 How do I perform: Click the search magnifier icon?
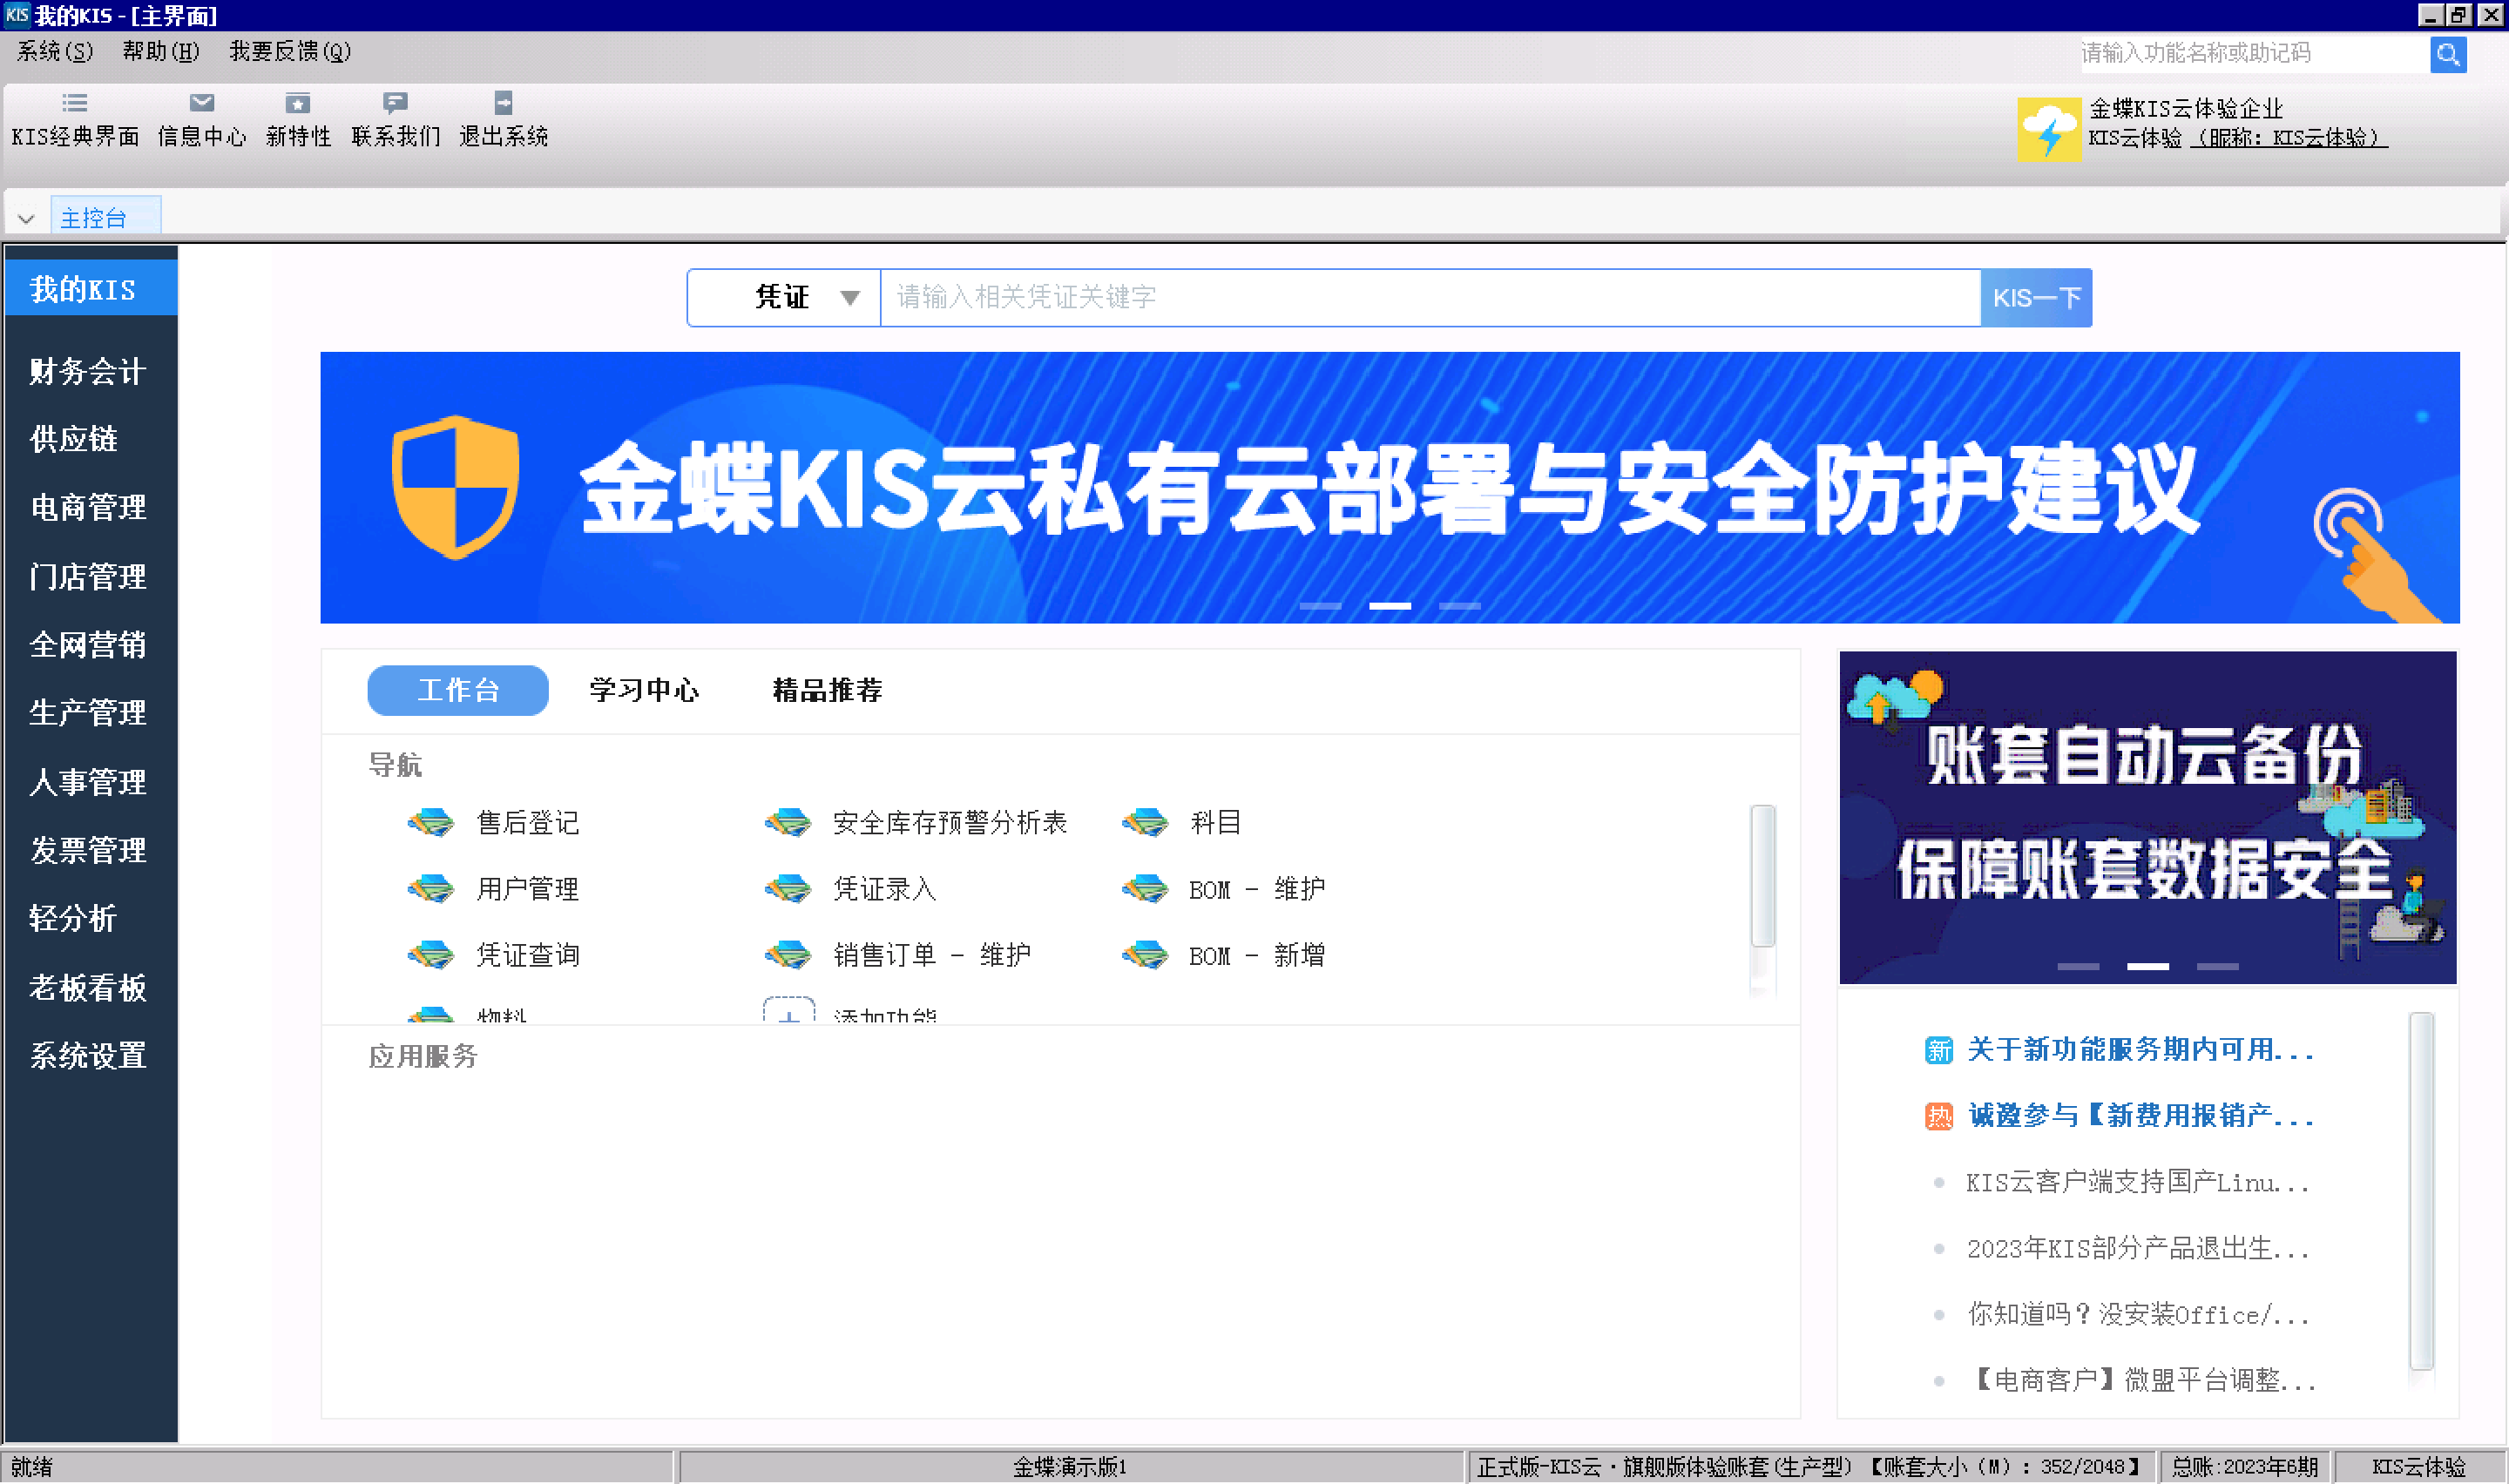coord(2448,54)
